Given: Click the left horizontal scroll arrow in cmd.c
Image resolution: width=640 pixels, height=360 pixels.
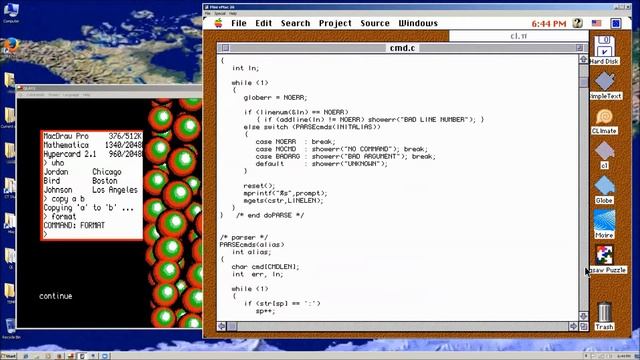Looking at the screenshot, I should pyautogui.click(x=222, y=326).
